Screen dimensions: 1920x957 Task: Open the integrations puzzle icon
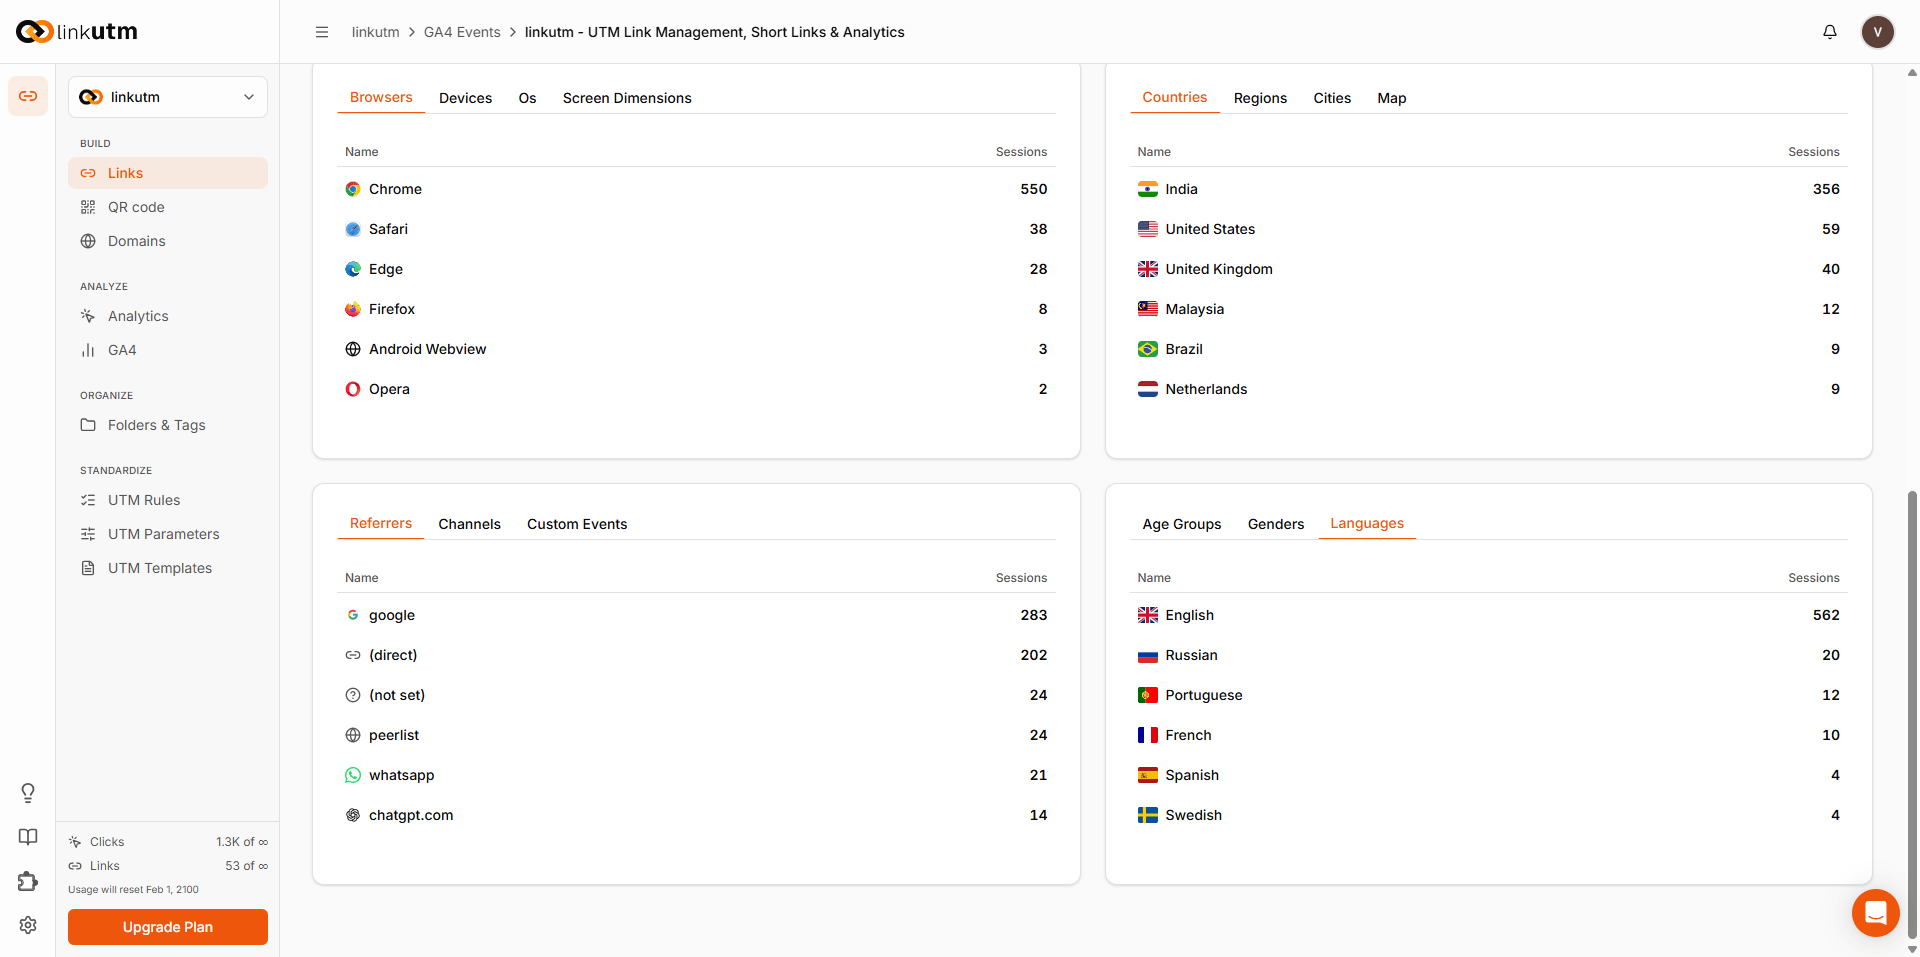point(28,881)
